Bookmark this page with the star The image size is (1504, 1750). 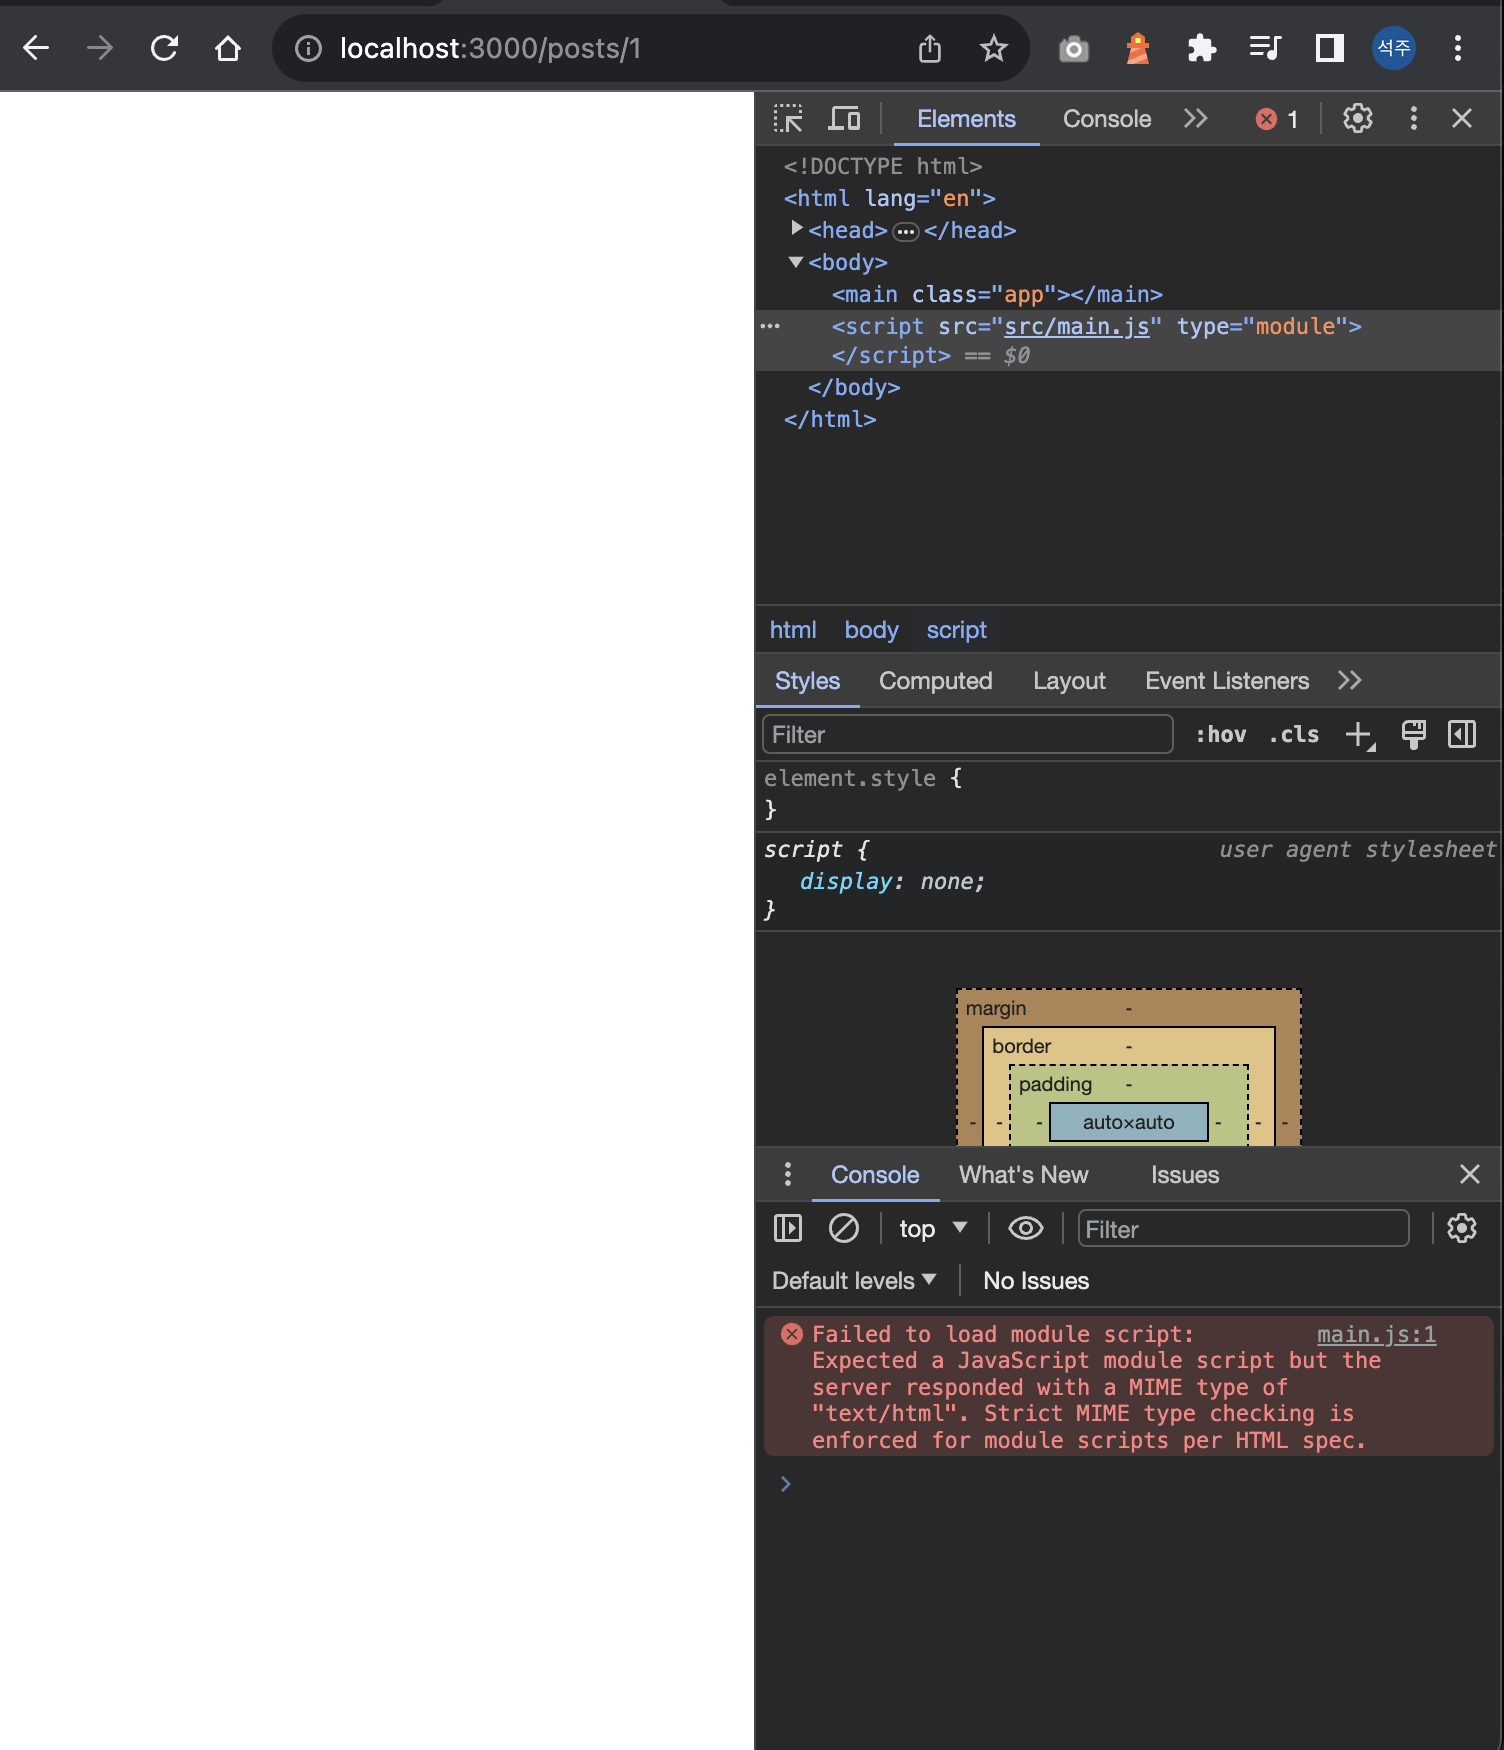coord(993,48)
